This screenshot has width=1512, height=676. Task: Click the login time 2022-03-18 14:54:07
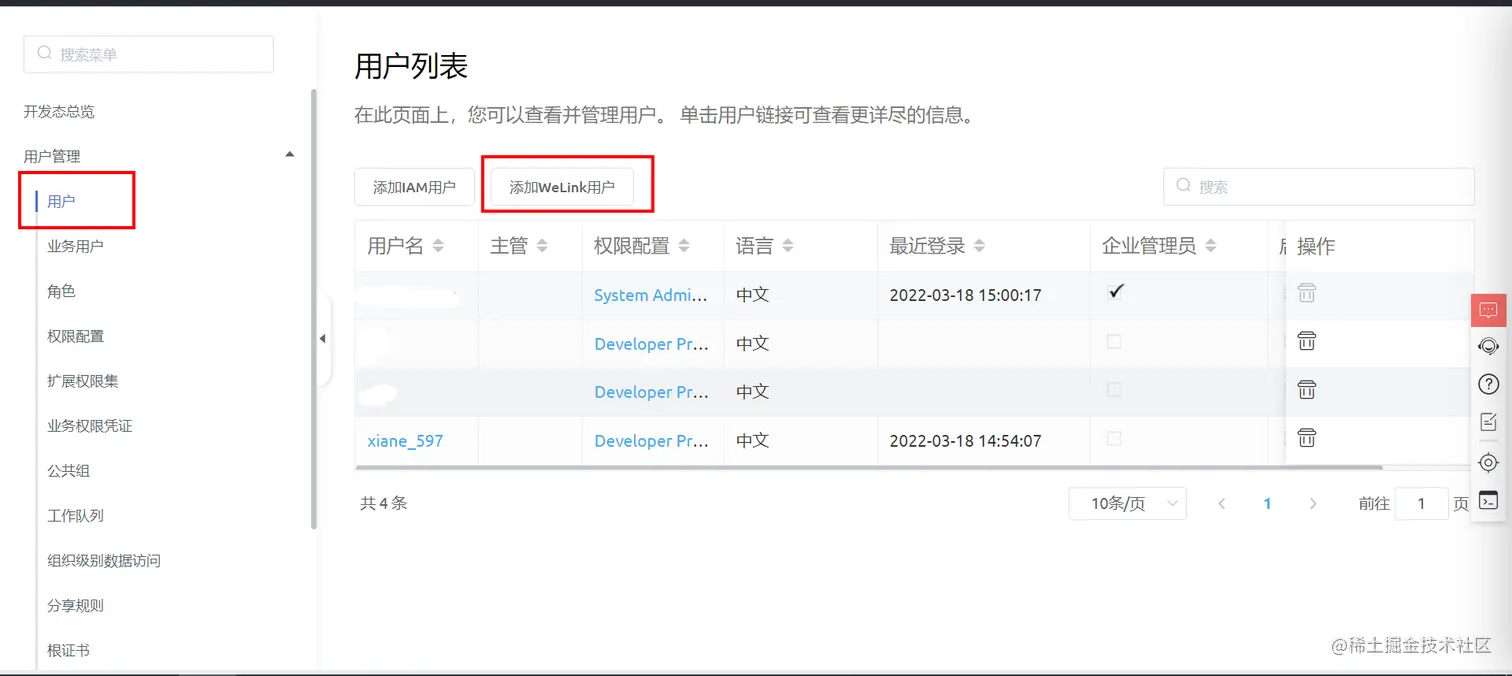(965, 440)
